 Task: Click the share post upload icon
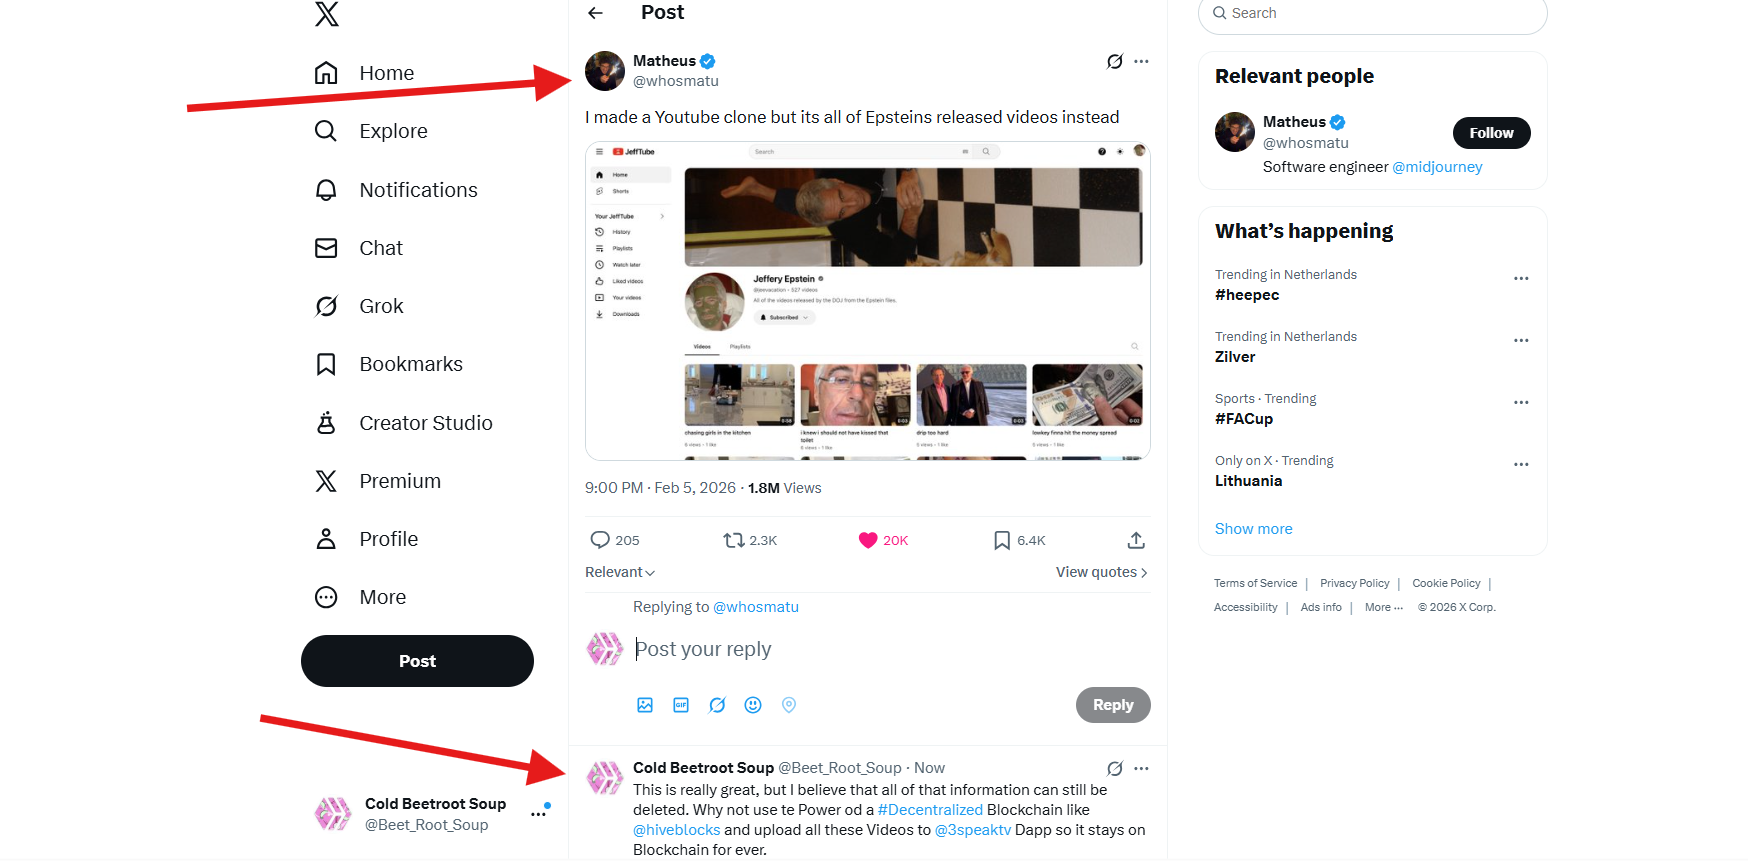[1136, 540]
